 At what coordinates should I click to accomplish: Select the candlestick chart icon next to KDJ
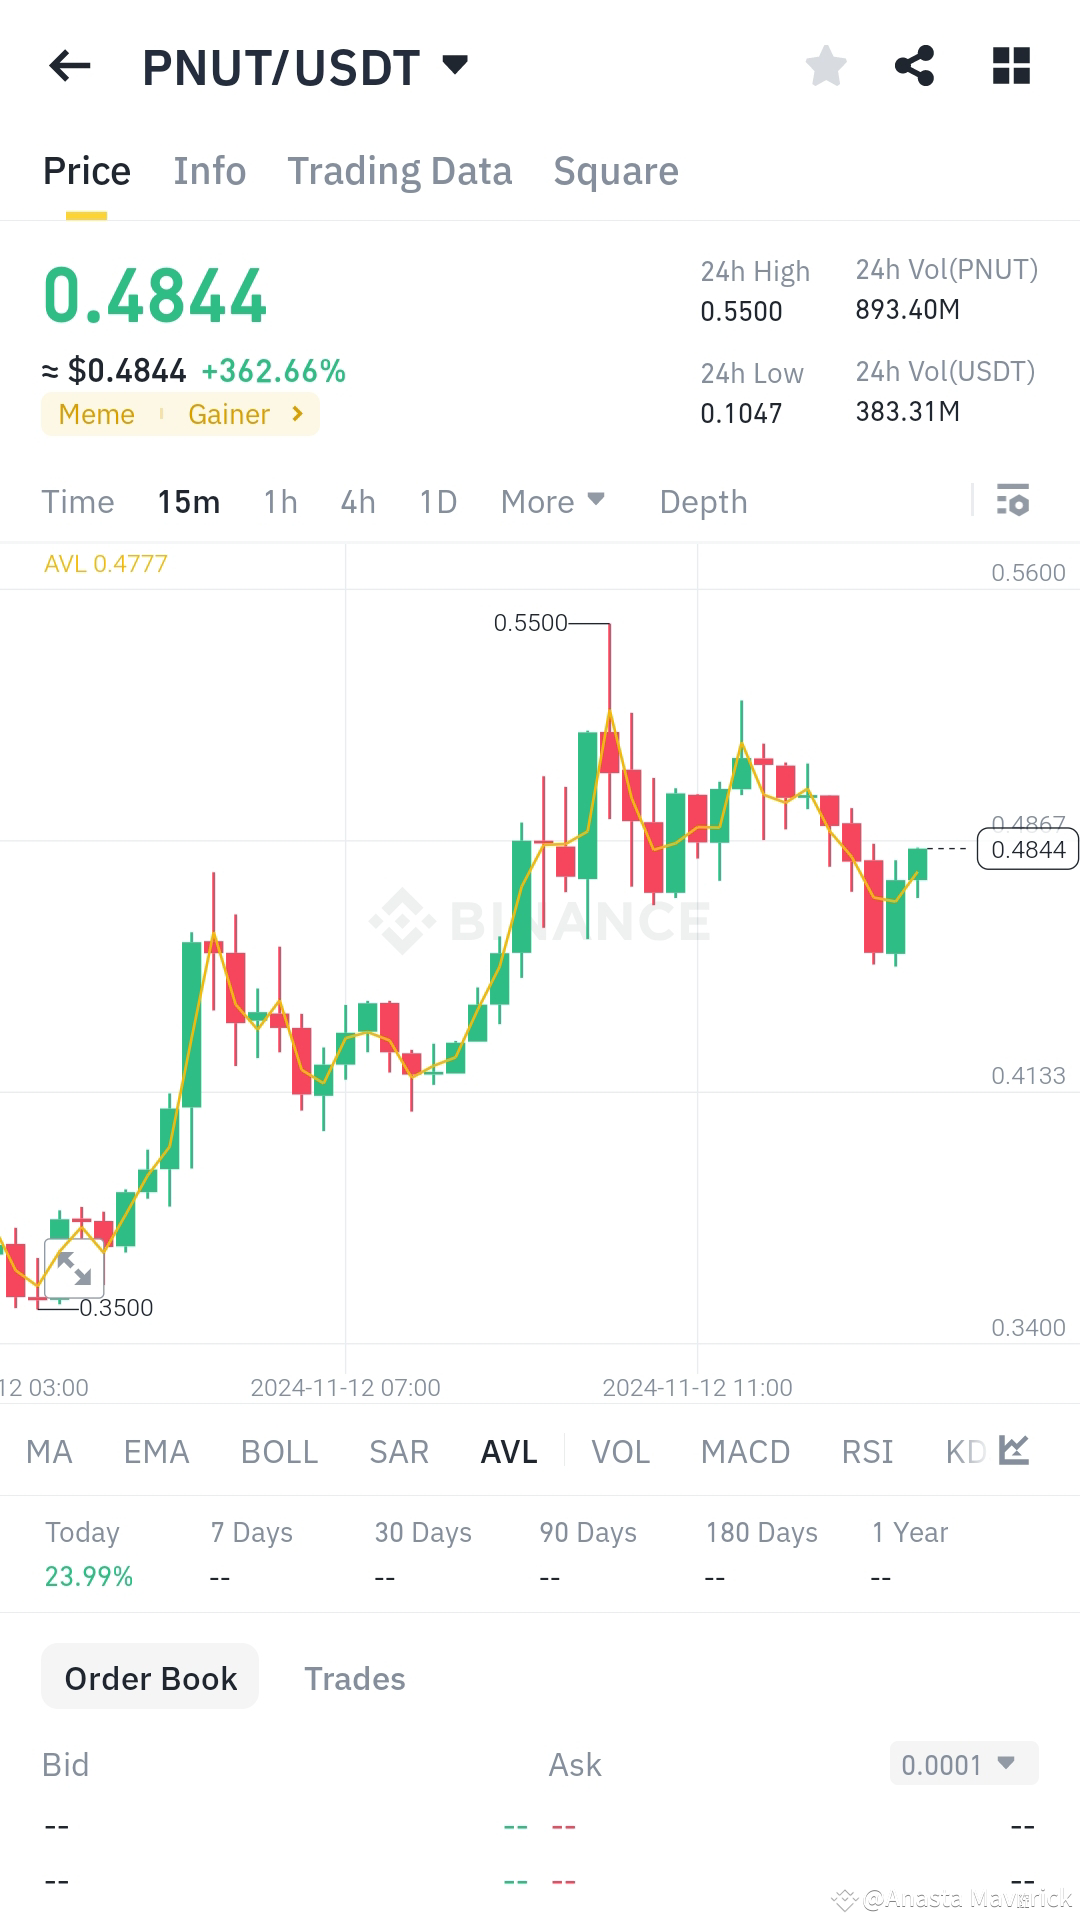1013,1451
